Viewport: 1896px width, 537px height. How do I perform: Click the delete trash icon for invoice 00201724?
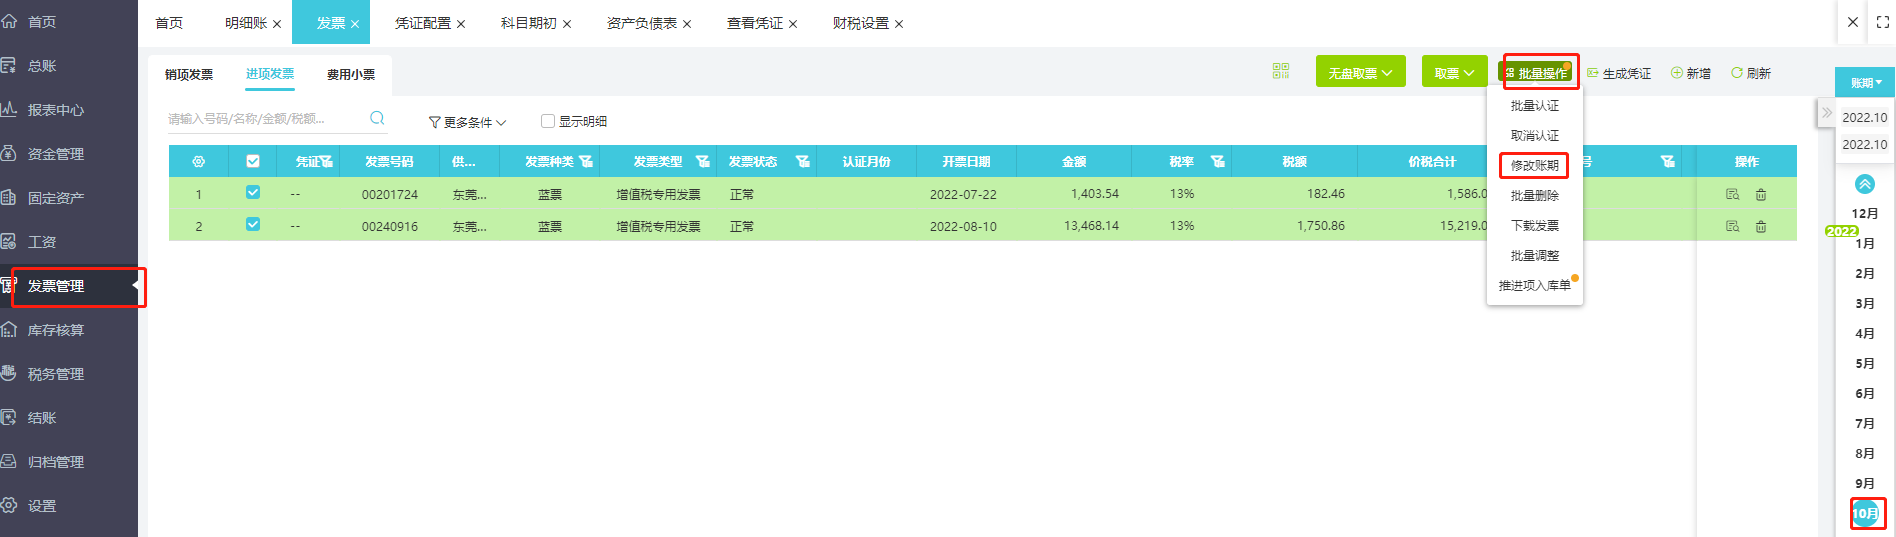click(x=1761, y=194)
